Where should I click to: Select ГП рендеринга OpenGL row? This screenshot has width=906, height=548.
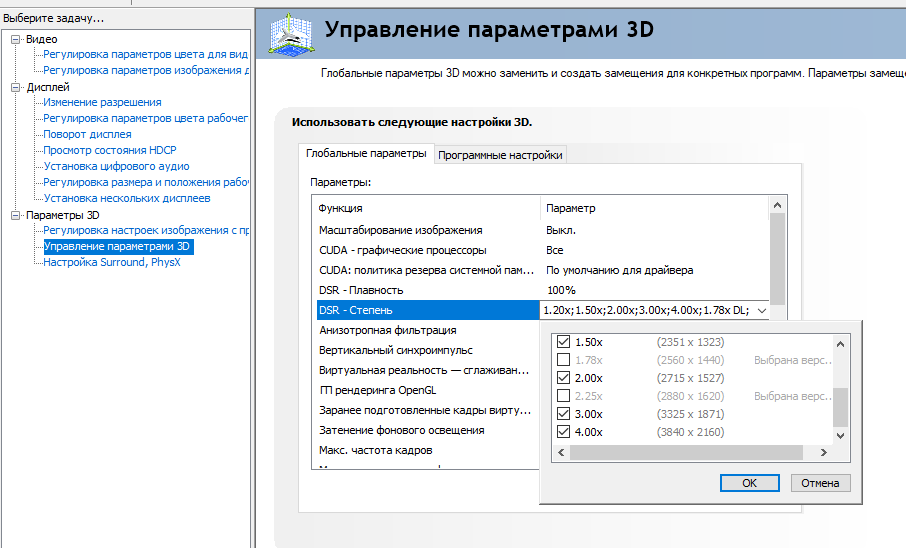(x=428, y=390)
